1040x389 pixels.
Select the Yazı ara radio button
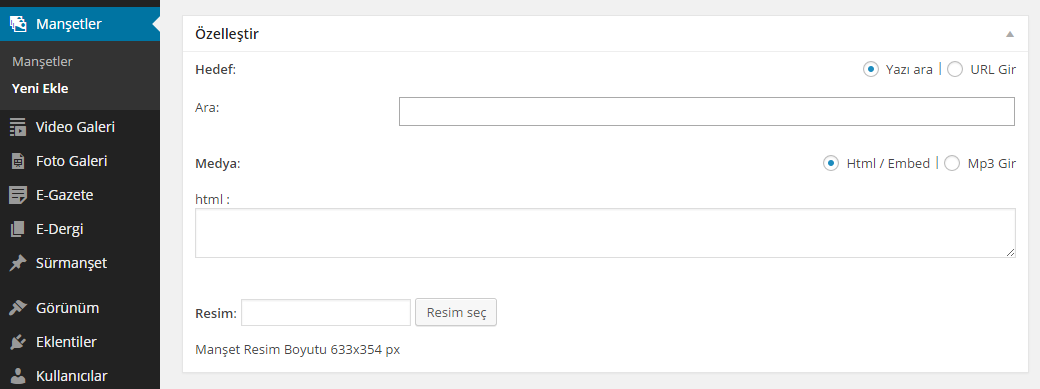(x=870, y=69)
